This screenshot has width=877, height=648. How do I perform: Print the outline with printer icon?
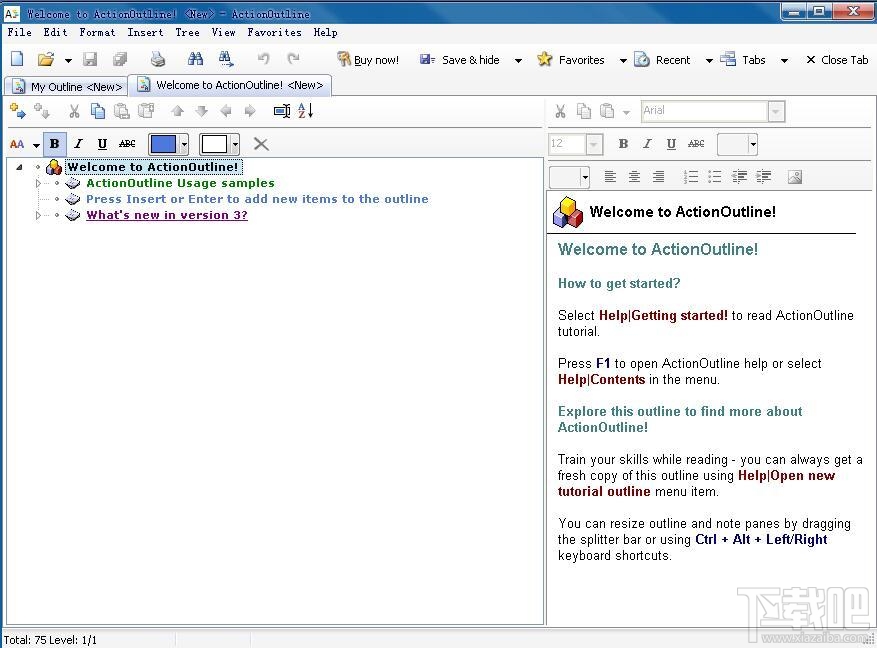tap(158, 59)
